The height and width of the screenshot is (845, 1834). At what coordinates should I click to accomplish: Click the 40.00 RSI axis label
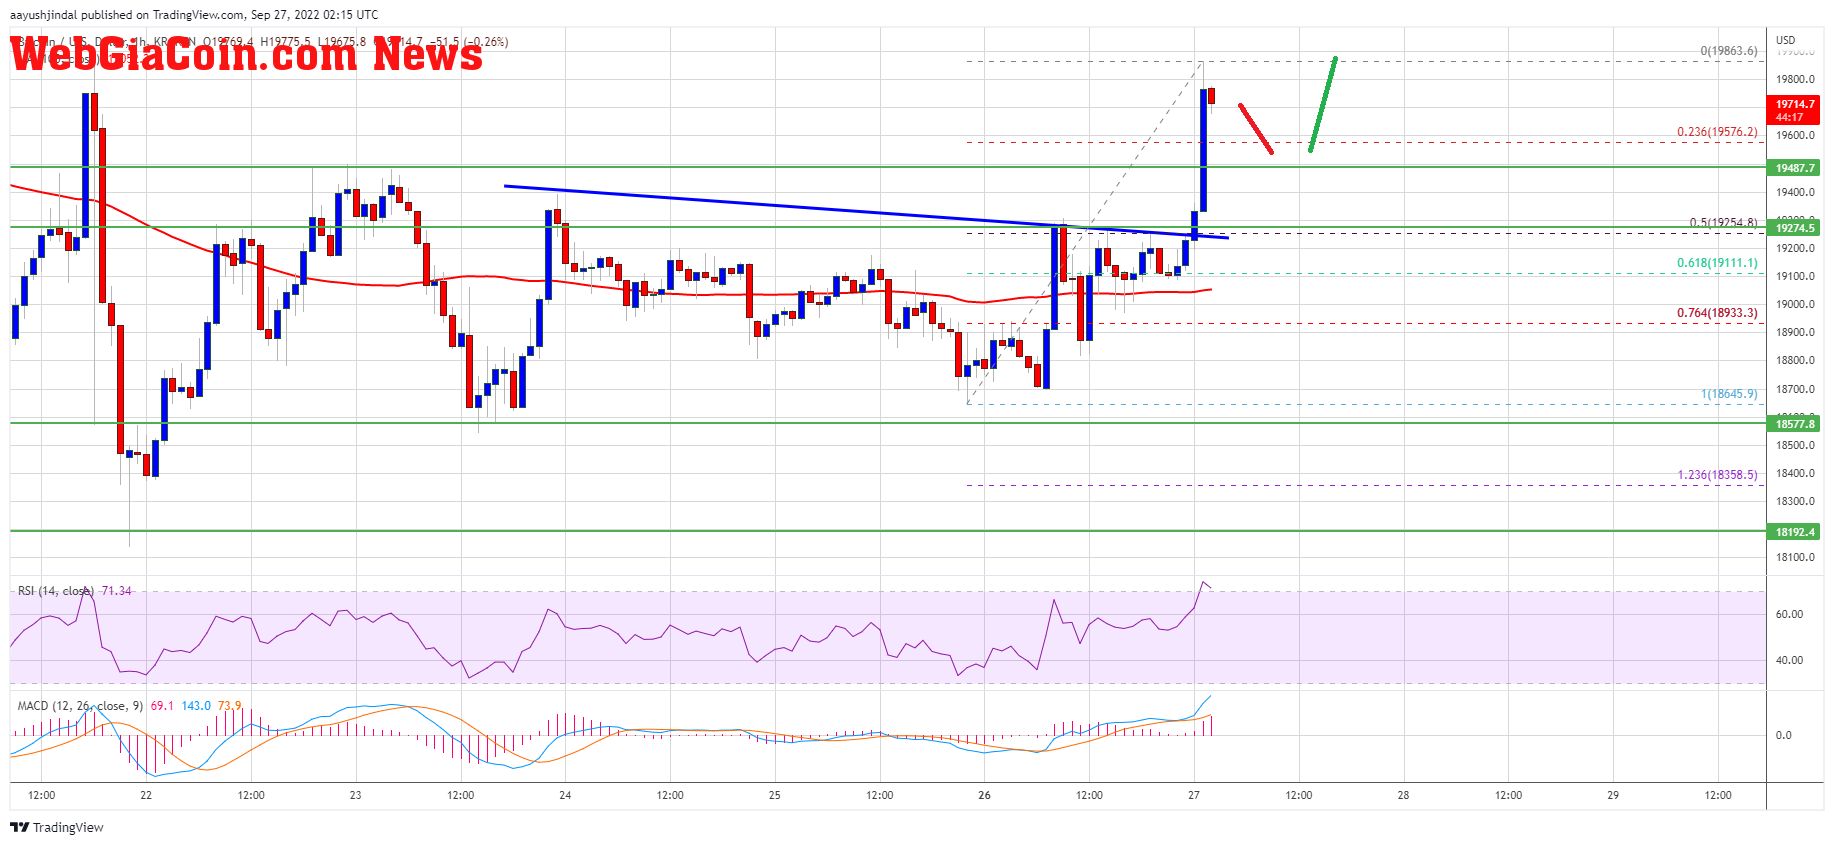(1789, 660)
